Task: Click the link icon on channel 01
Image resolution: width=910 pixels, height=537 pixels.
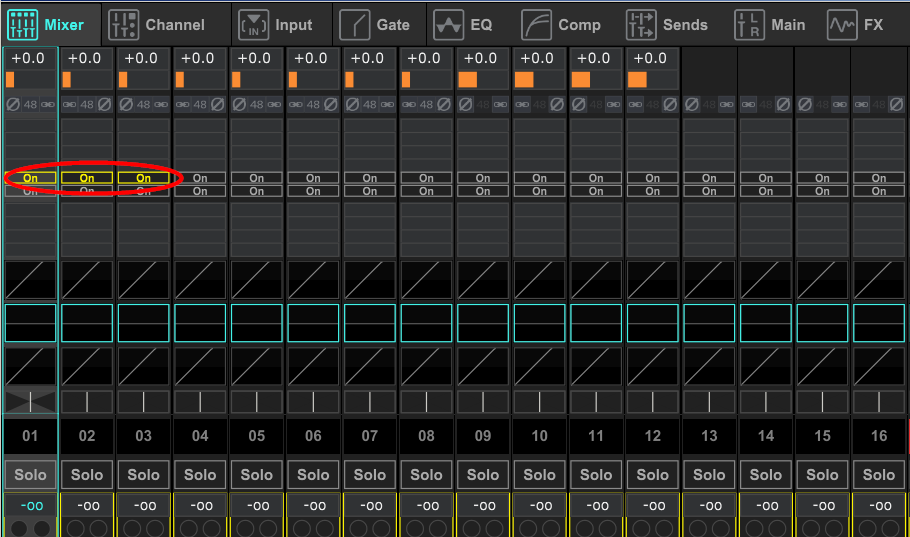Action: click(x=48, y=104)
